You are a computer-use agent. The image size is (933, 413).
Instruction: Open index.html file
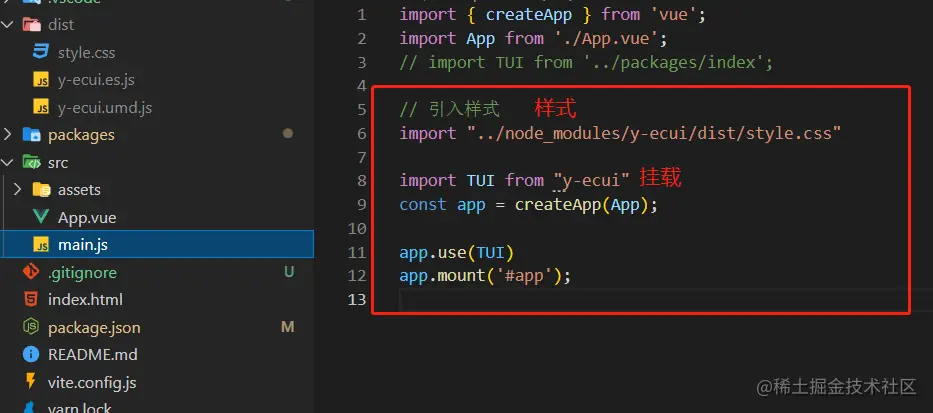[x=85, y=300]
